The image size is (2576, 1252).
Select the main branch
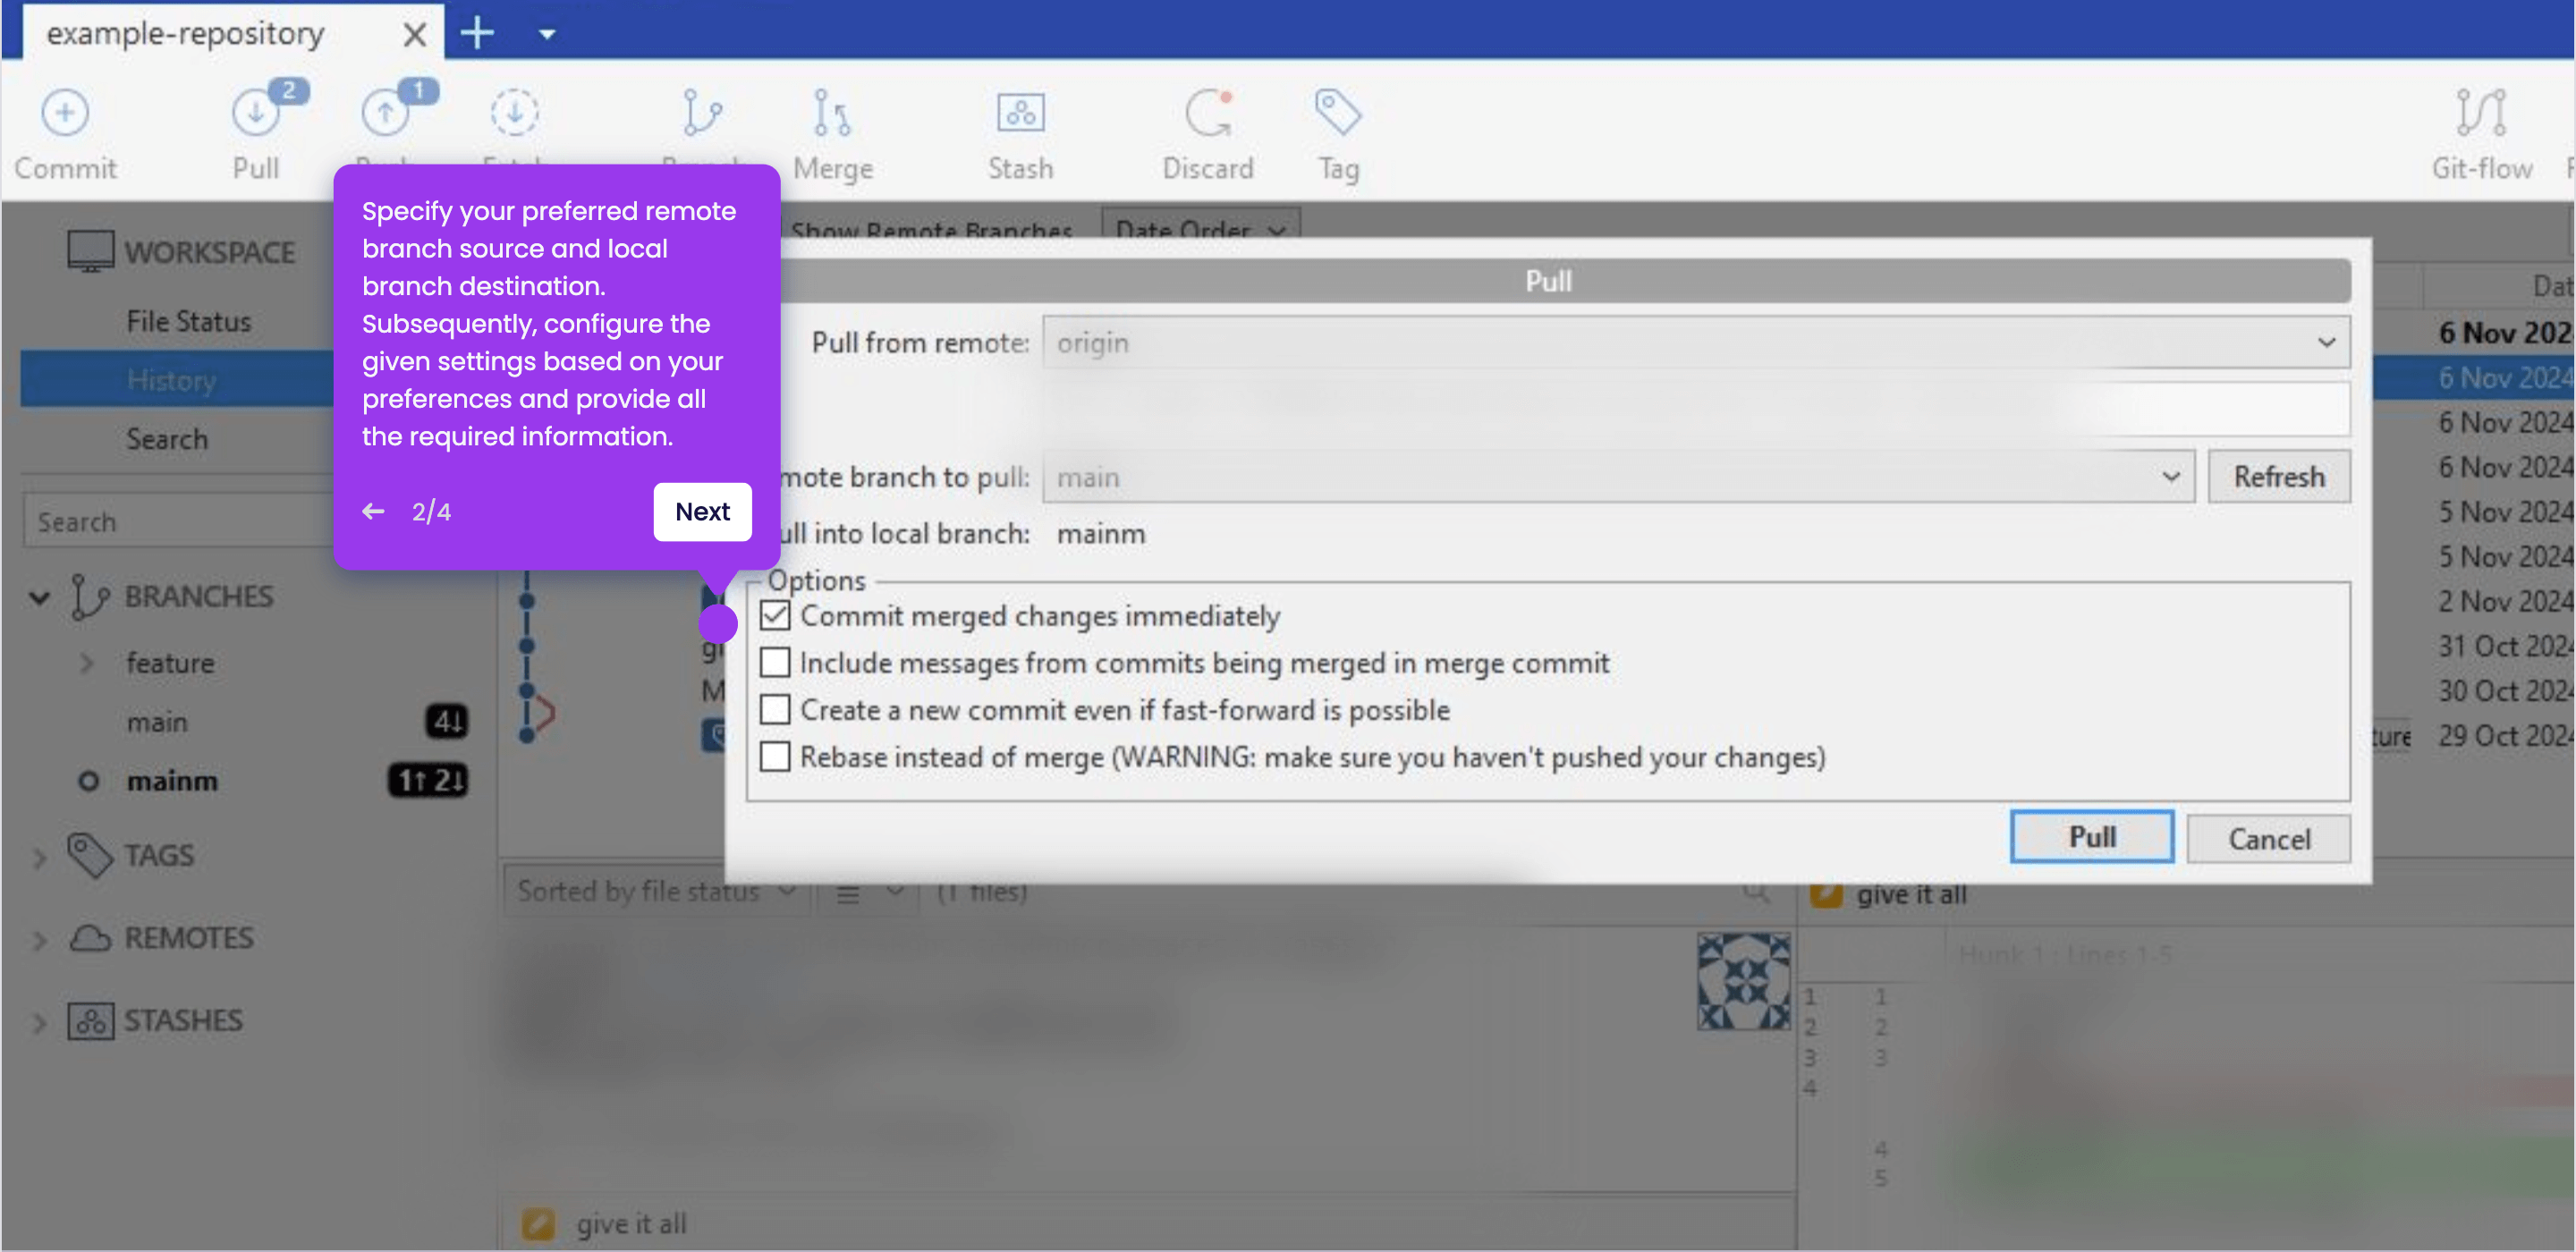[156, 721]
